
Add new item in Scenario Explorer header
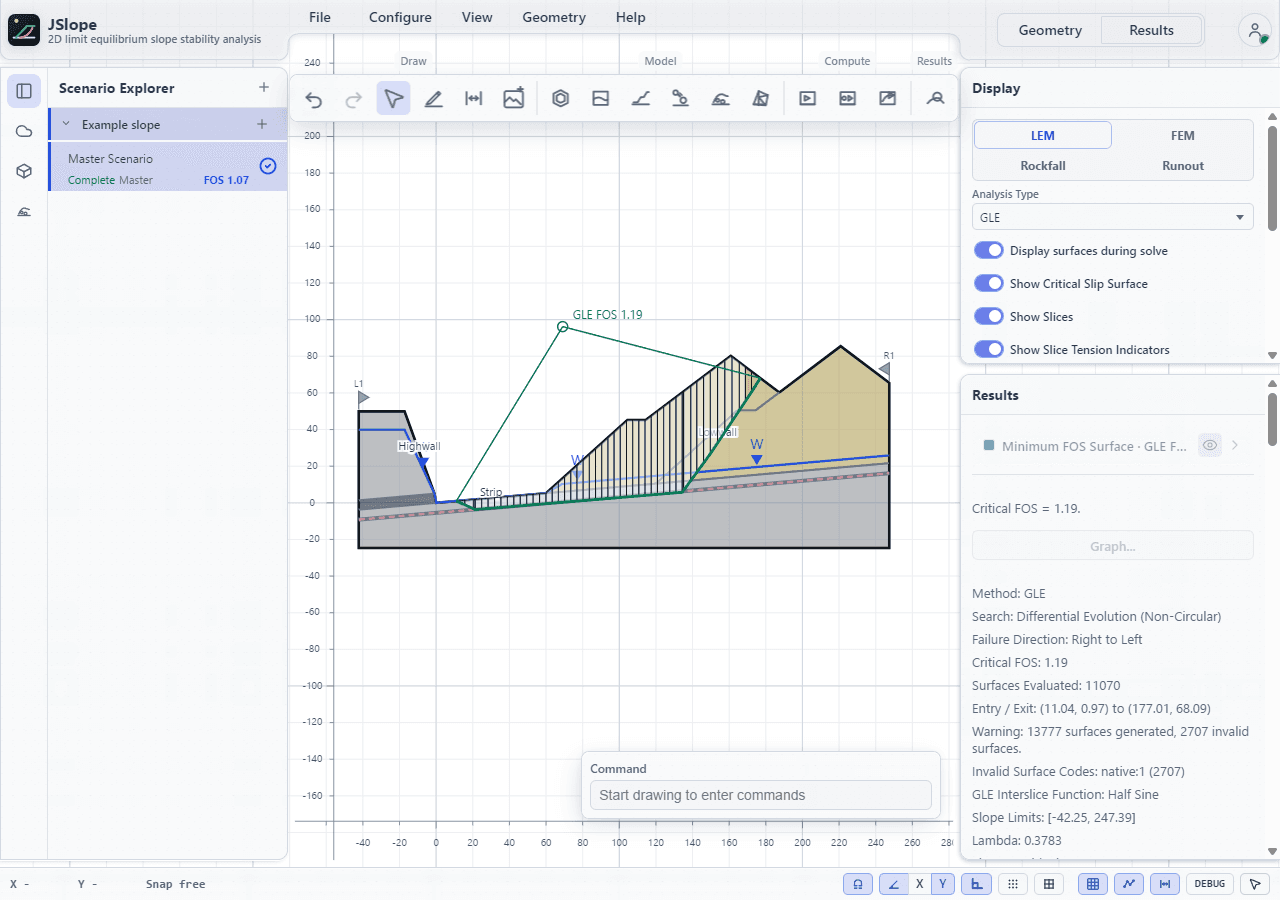coord(264,88)
